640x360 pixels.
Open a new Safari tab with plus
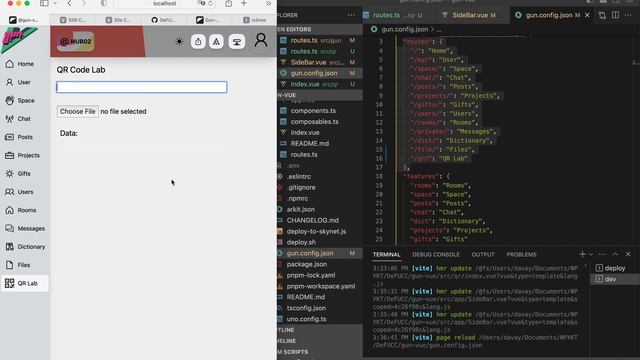tap(244, 3)
